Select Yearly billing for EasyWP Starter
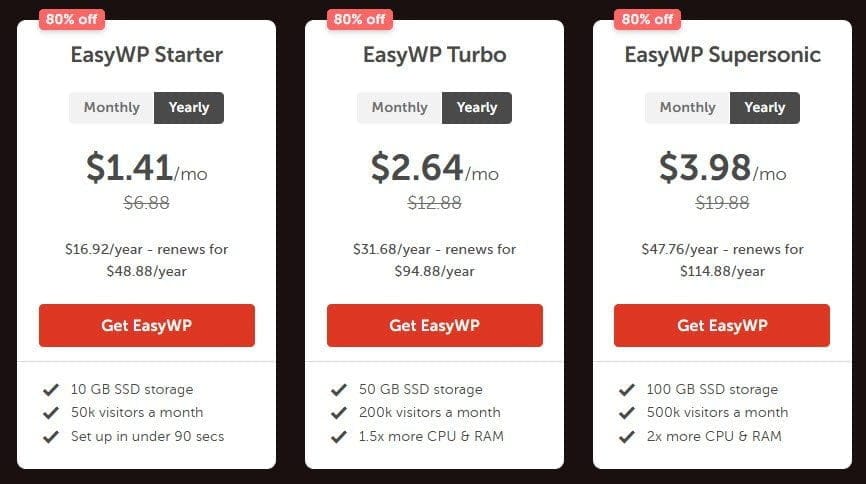Viewport: 866px width, 484px height. coord(189,108)
